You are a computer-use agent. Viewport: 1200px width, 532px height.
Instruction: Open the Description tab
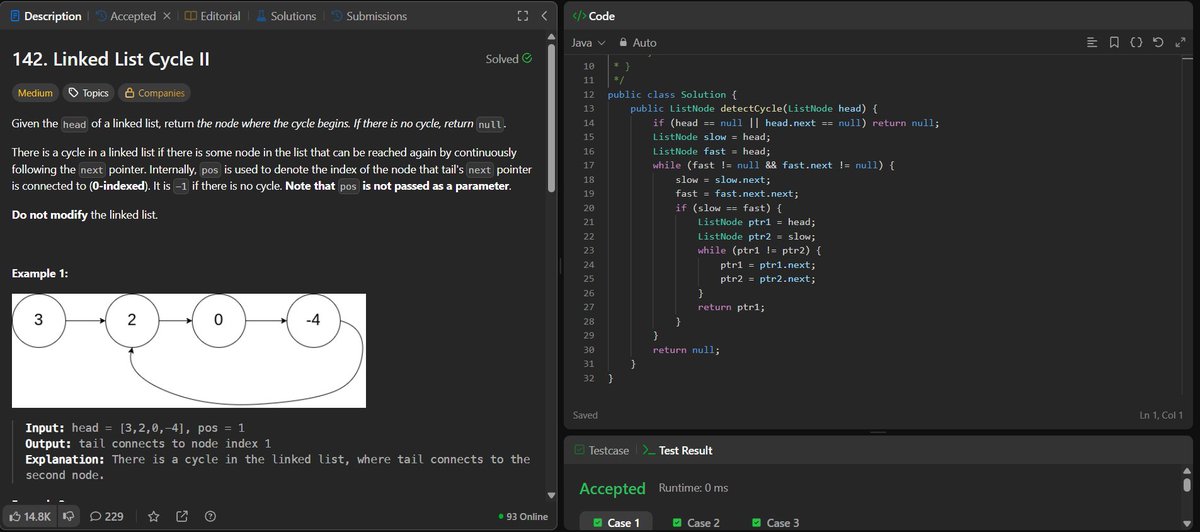pos(46,16)
